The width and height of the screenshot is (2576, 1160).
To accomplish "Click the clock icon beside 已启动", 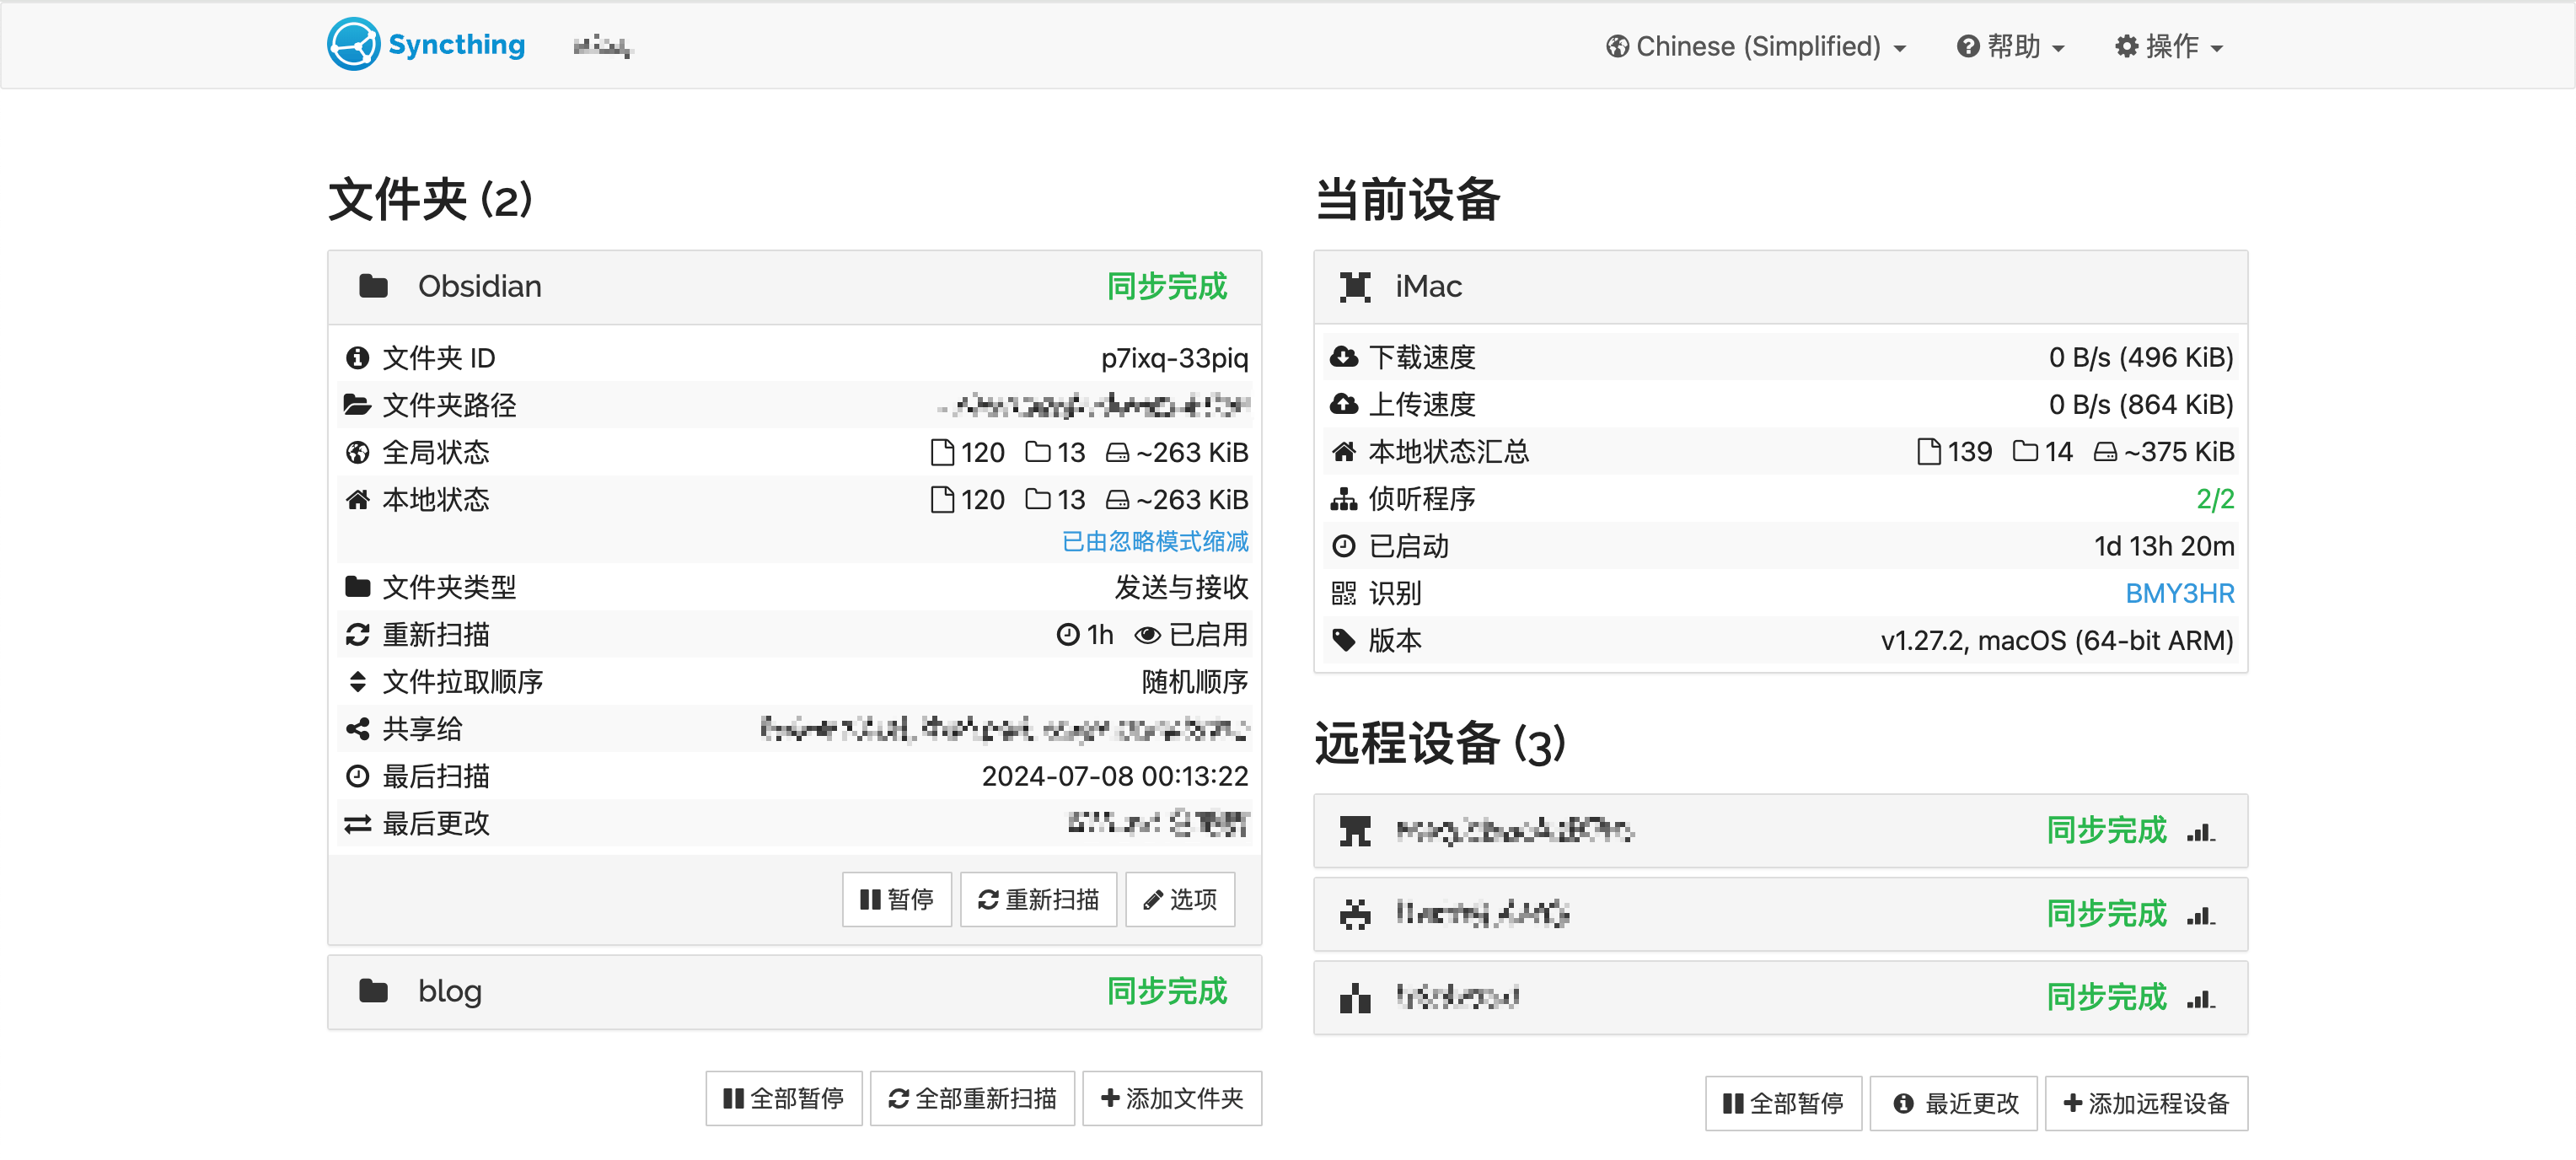I will (1344, 546).
